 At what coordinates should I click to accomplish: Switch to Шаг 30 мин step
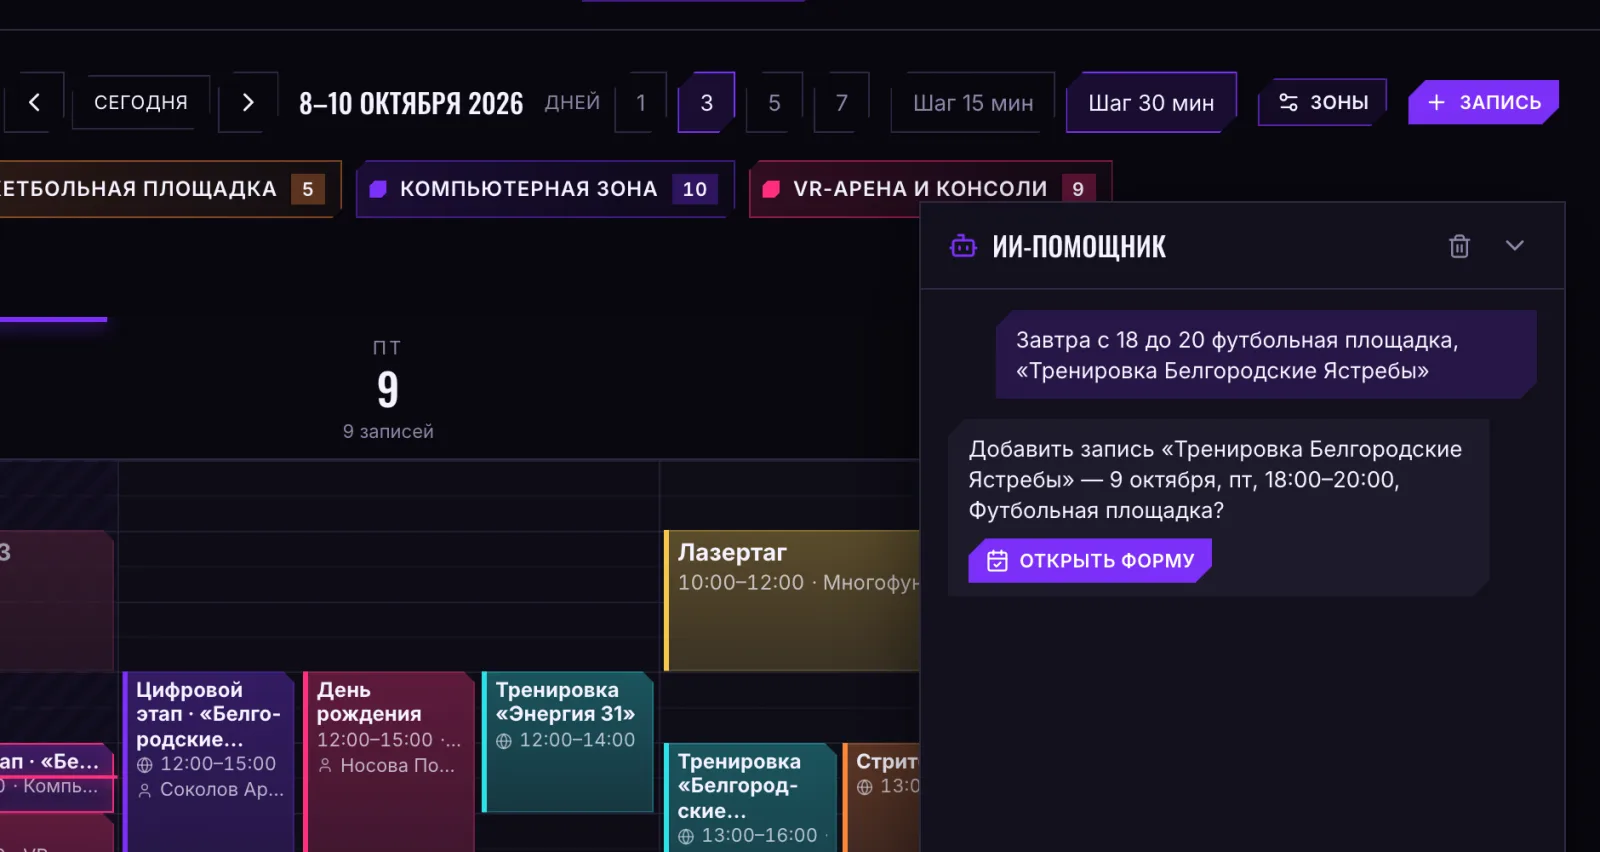(x=1151, y=102)
